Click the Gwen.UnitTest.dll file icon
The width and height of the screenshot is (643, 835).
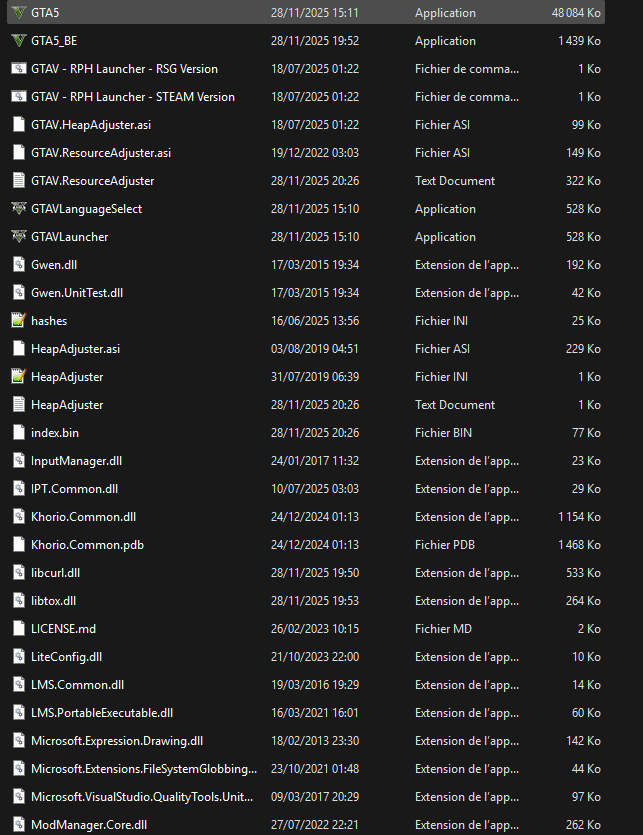[x=19, y=293]
